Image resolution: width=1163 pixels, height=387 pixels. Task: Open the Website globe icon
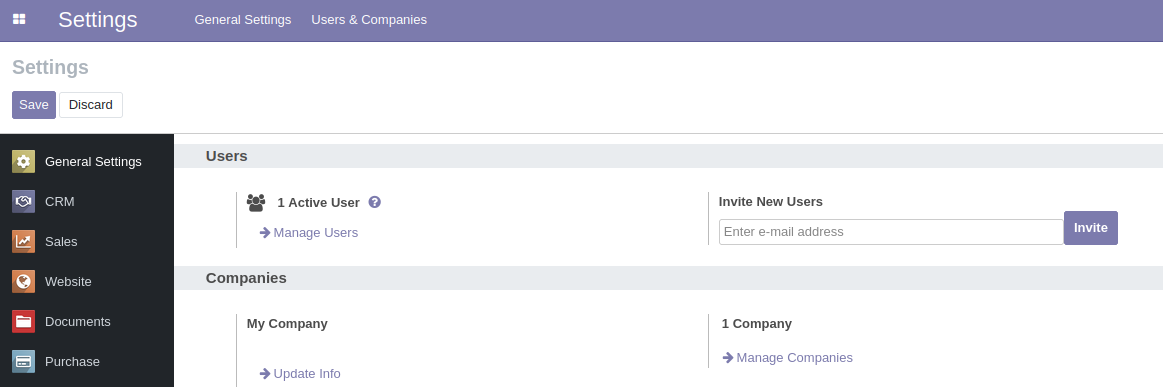tap(24, 282)
